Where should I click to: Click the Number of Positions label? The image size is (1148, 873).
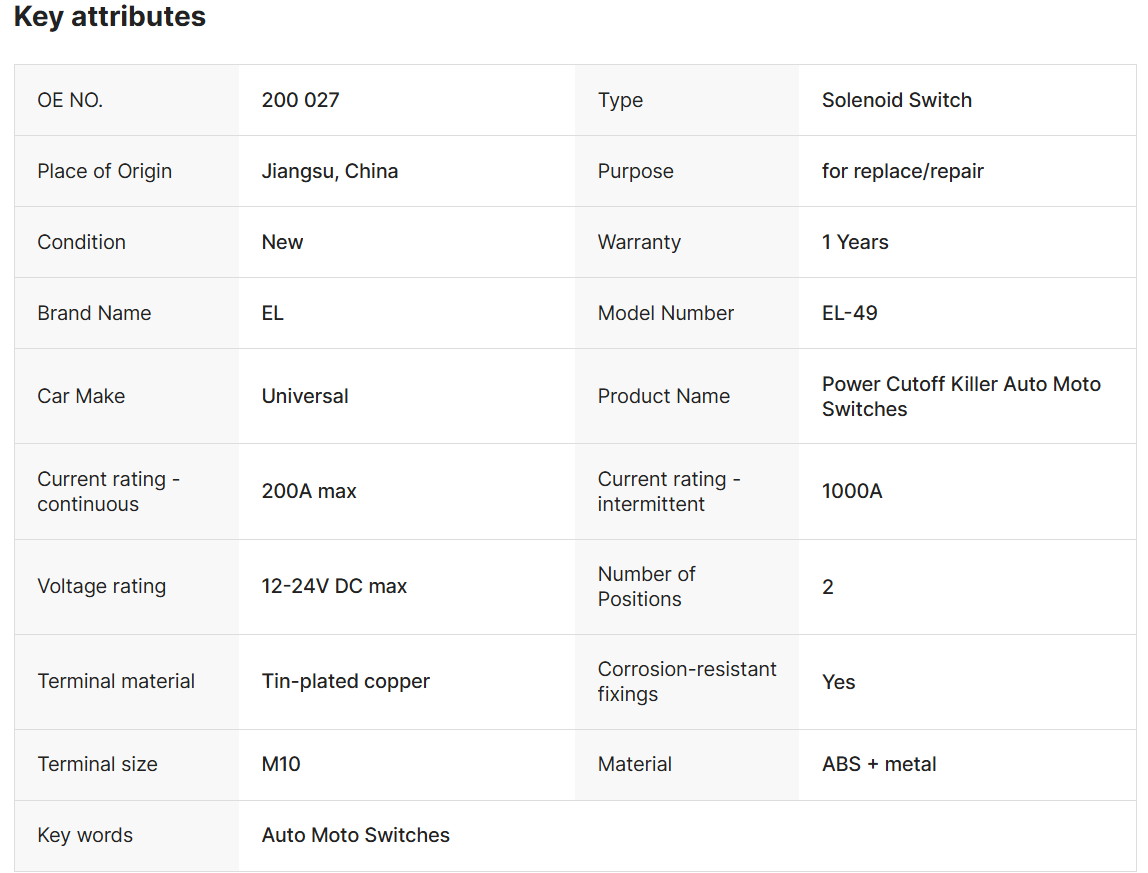pos(646,587)
